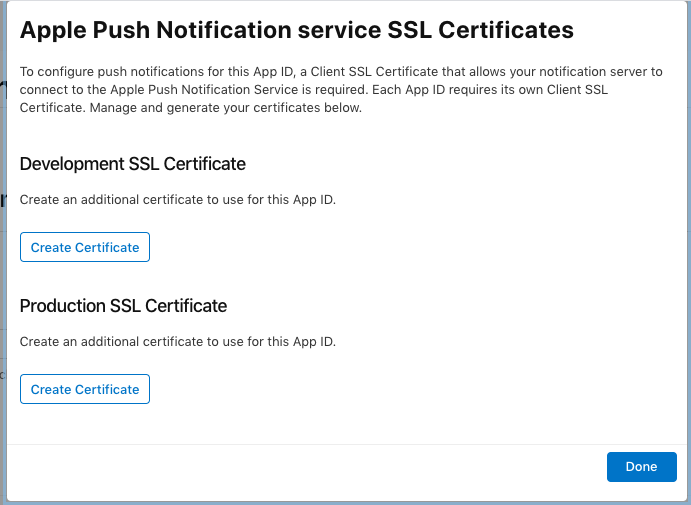The width and height of the screenshot is (691, 505).
Task: Click Create Certificate under Development SSL Certificate
Action: coord(85,247)
